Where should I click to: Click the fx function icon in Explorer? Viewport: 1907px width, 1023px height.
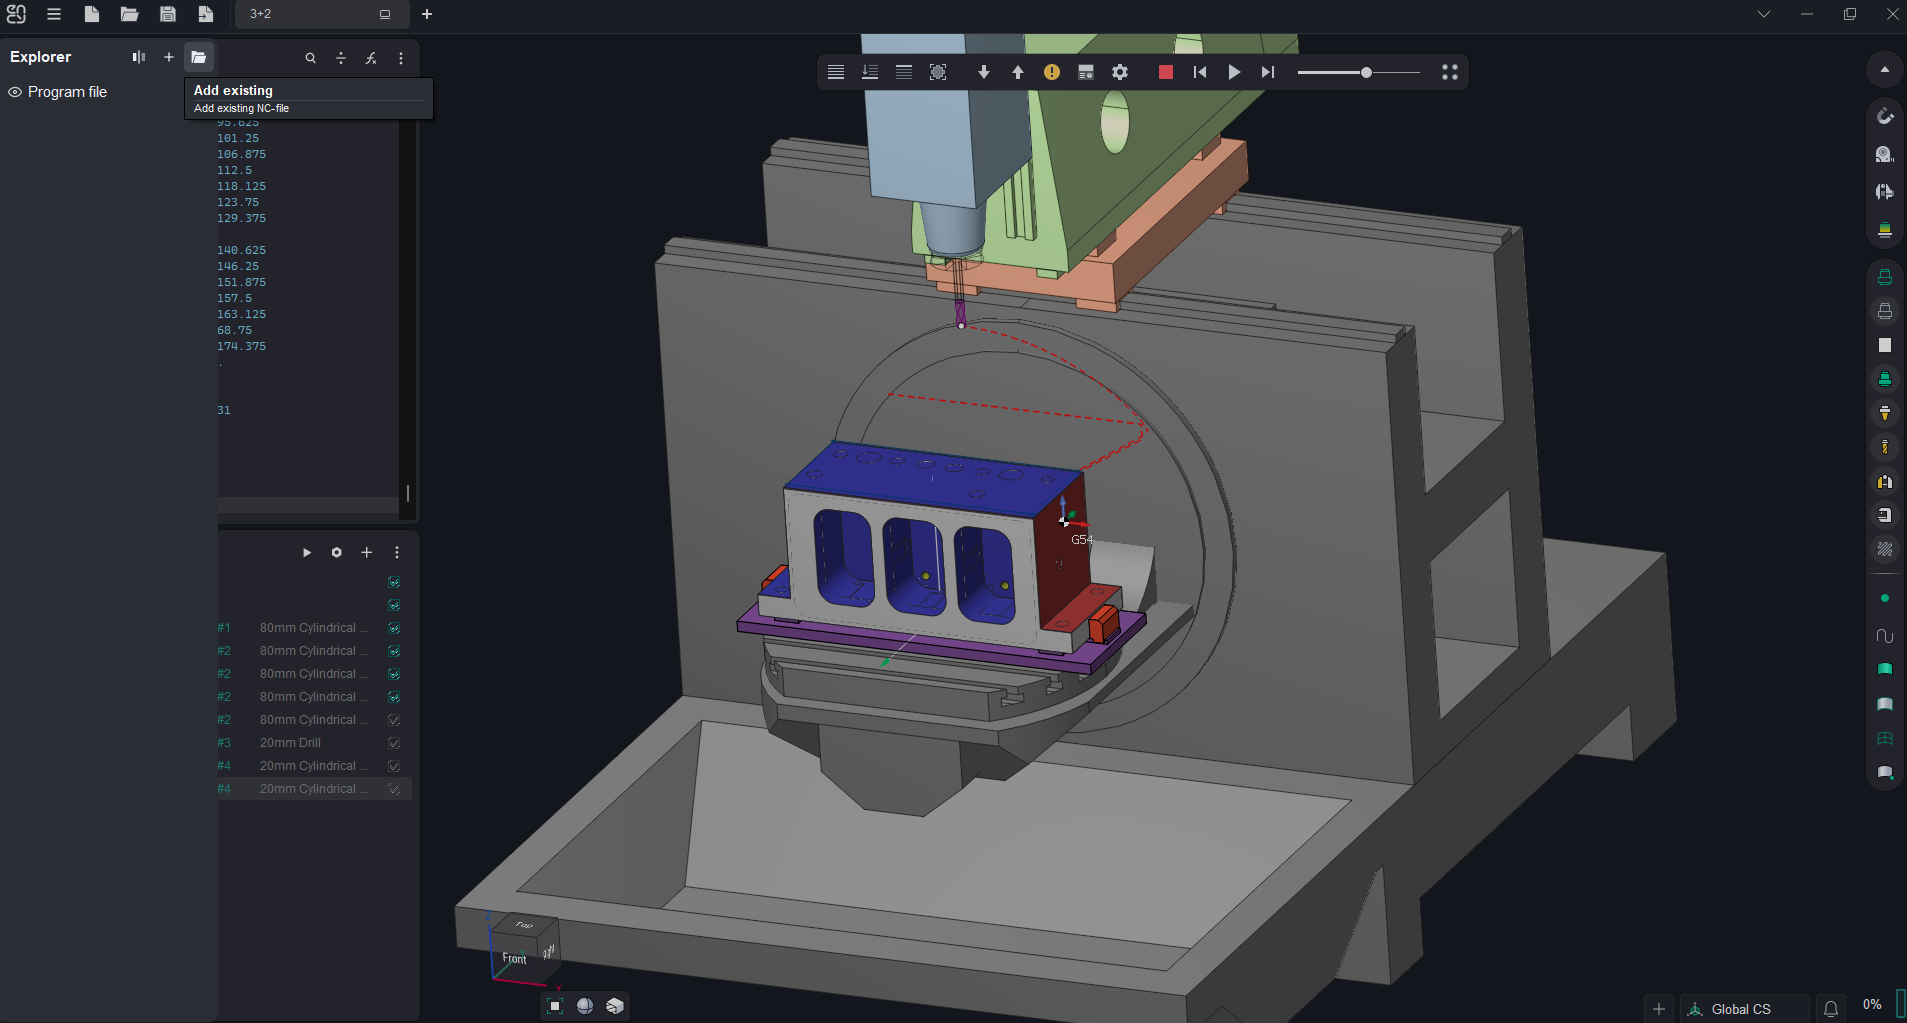(x=371, y=58)
